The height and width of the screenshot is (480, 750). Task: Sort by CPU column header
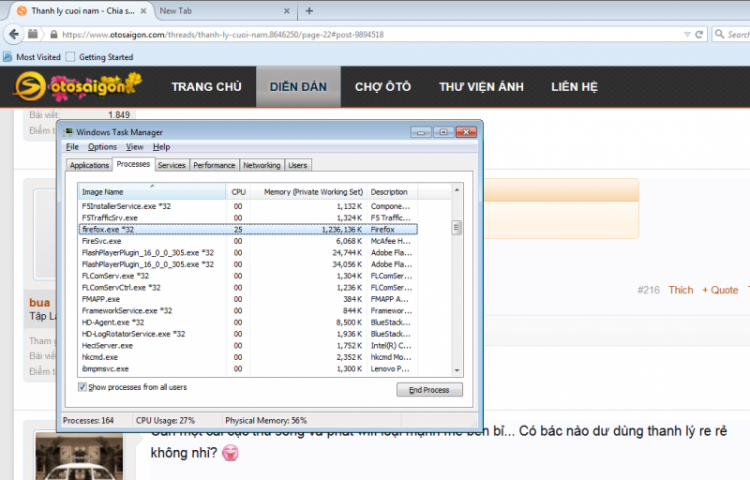pyautogui.click(x=238, y=192)
